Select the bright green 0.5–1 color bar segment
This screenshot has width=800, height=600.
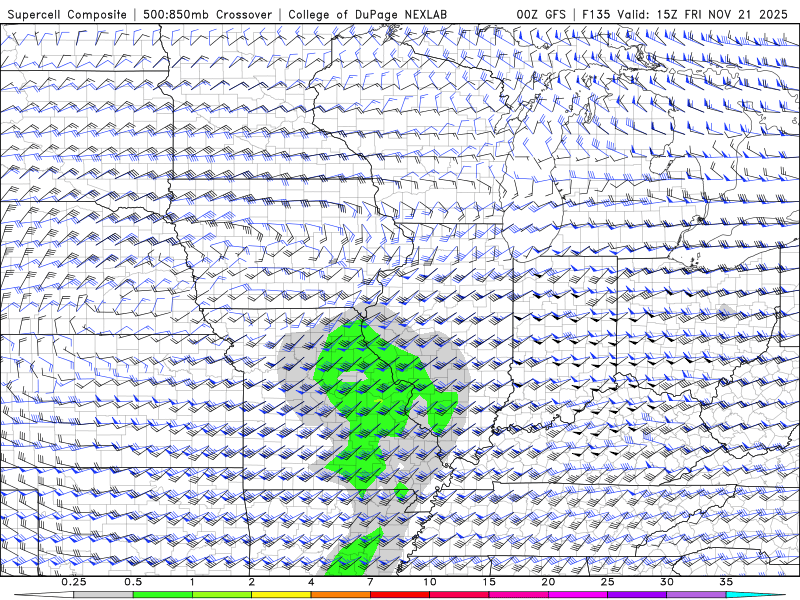tap(163, 595)
